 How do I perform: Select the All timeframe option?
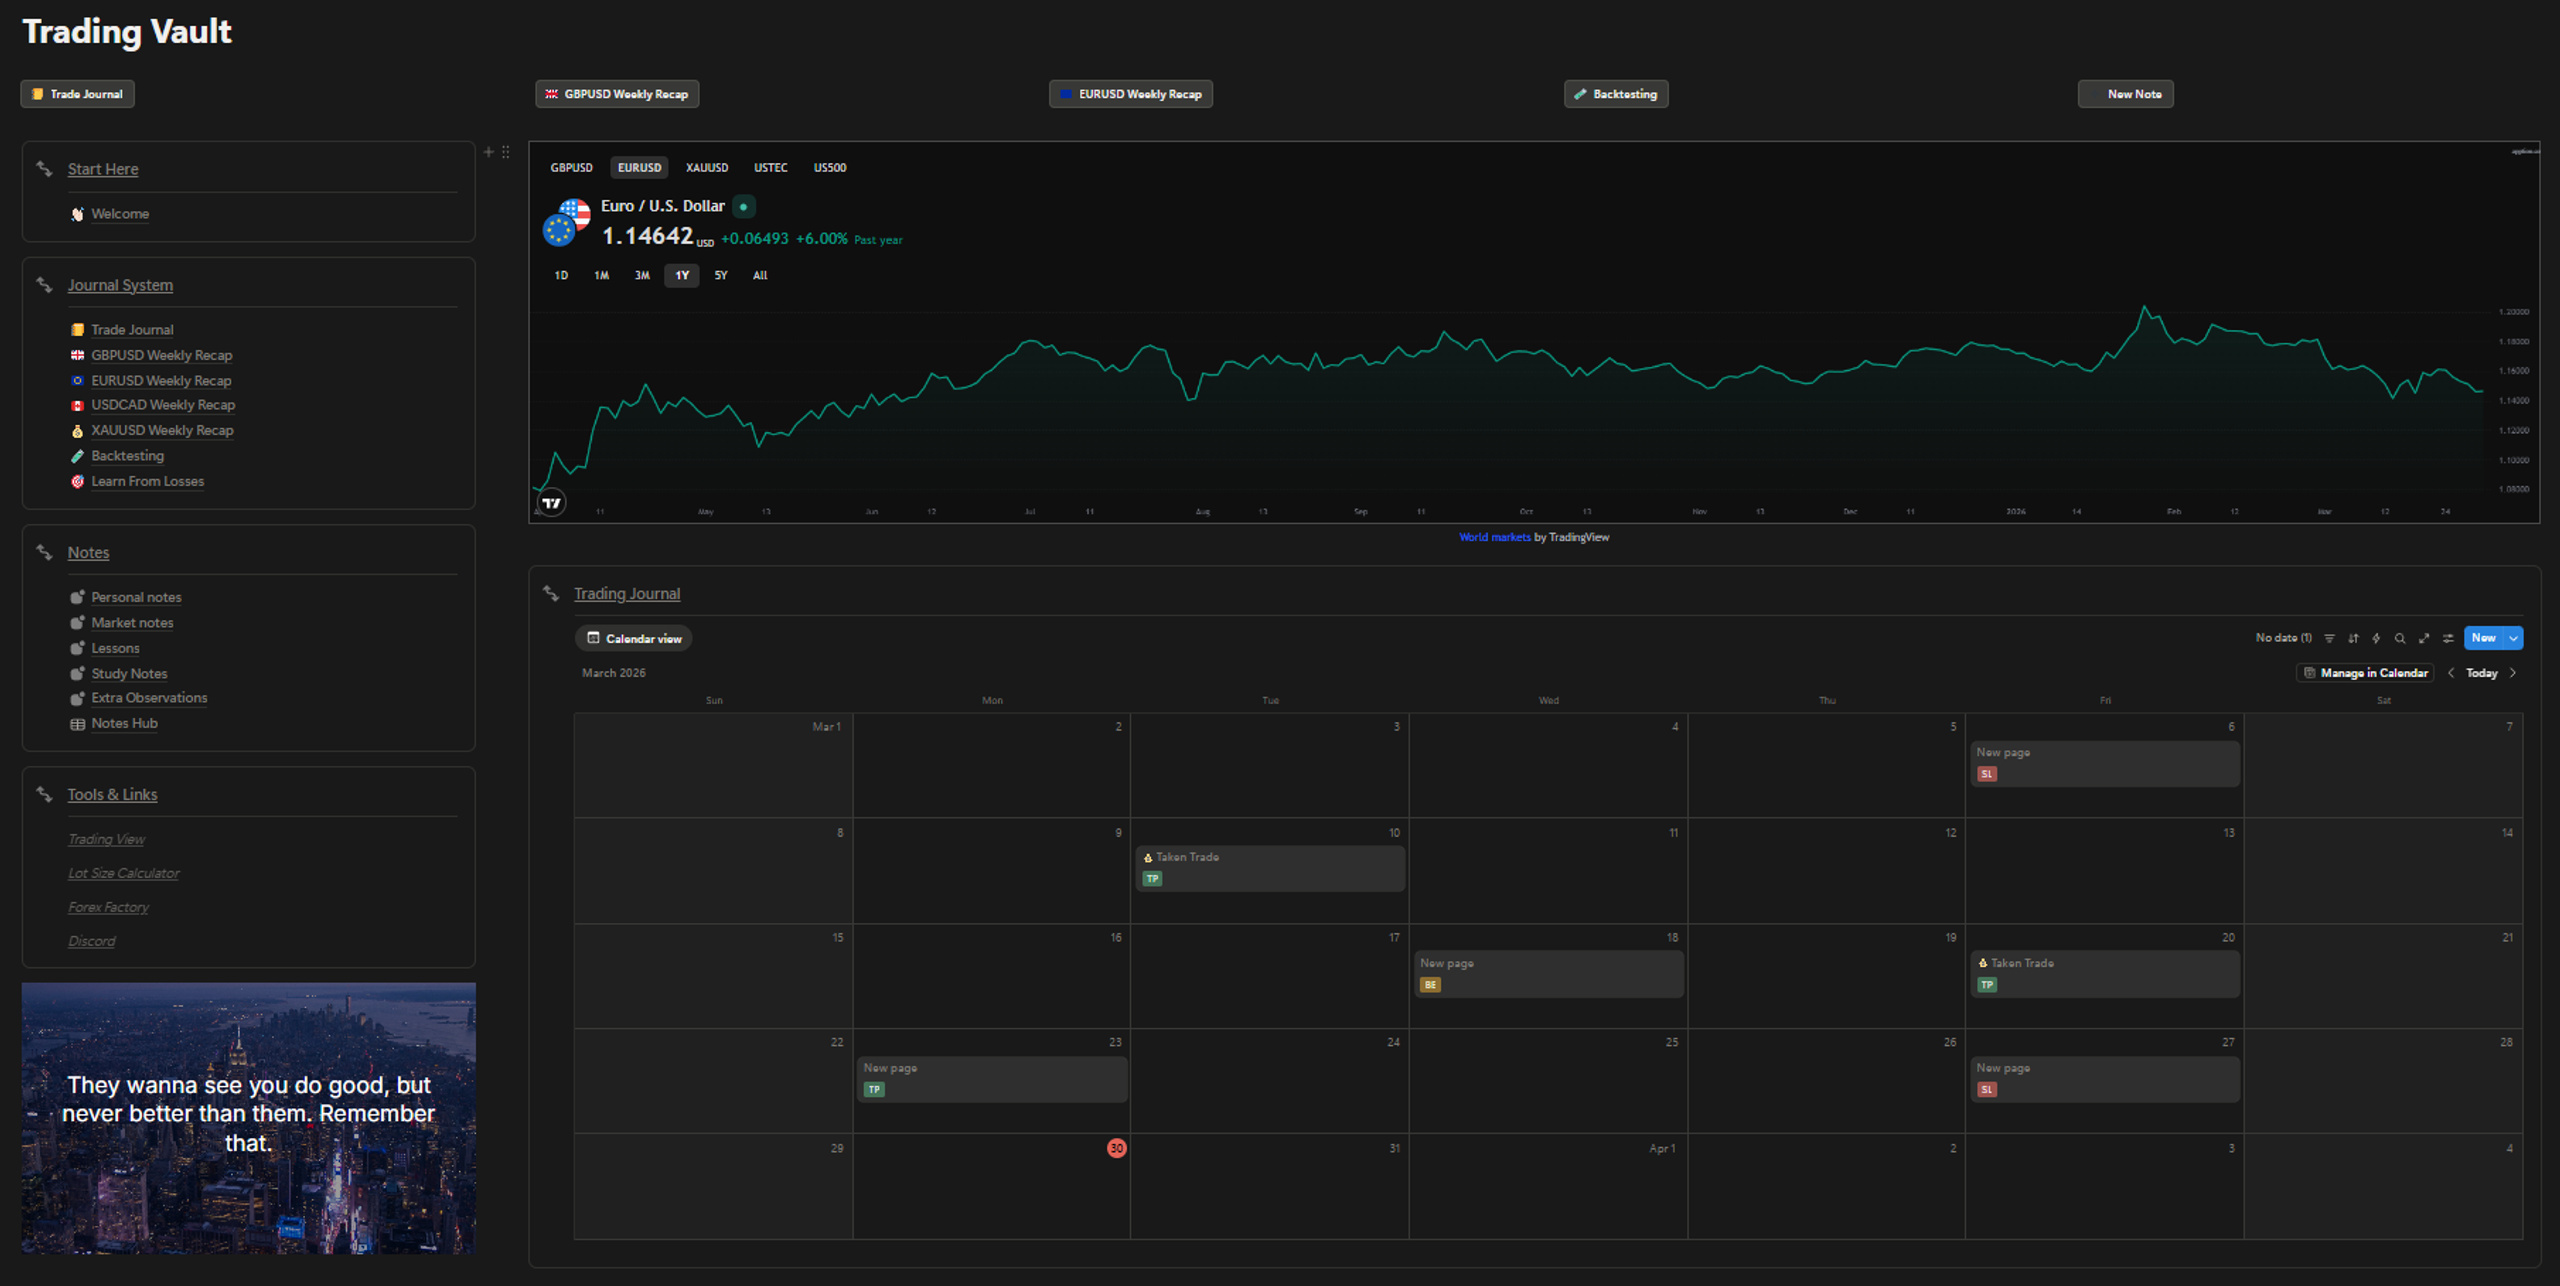pyautogui.click(x=760, y=275)
